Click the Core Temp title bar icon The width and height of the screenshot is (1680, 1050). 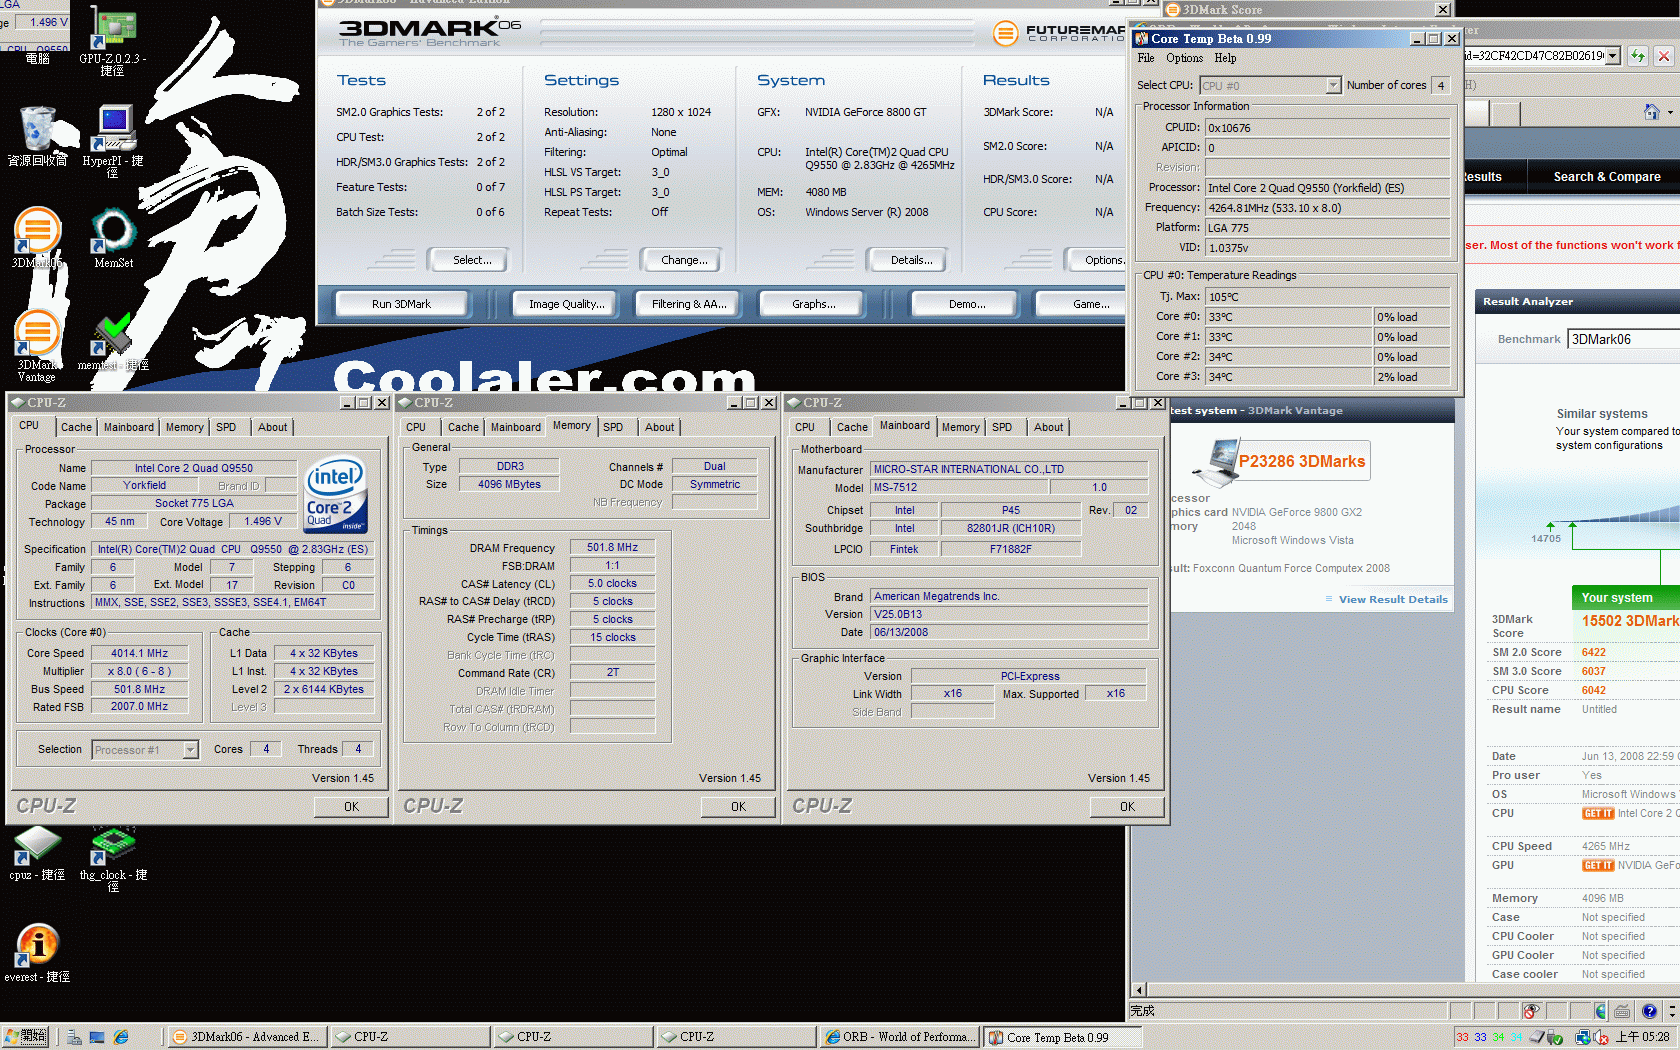pos(1141,39)
